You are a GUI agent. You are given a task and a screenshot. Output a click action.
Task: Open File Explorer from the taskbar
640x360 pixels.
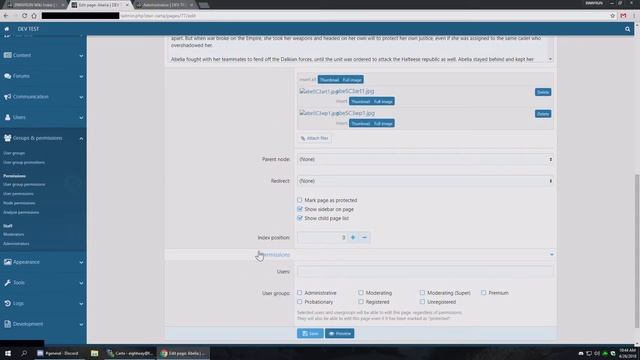coord(94,353)
